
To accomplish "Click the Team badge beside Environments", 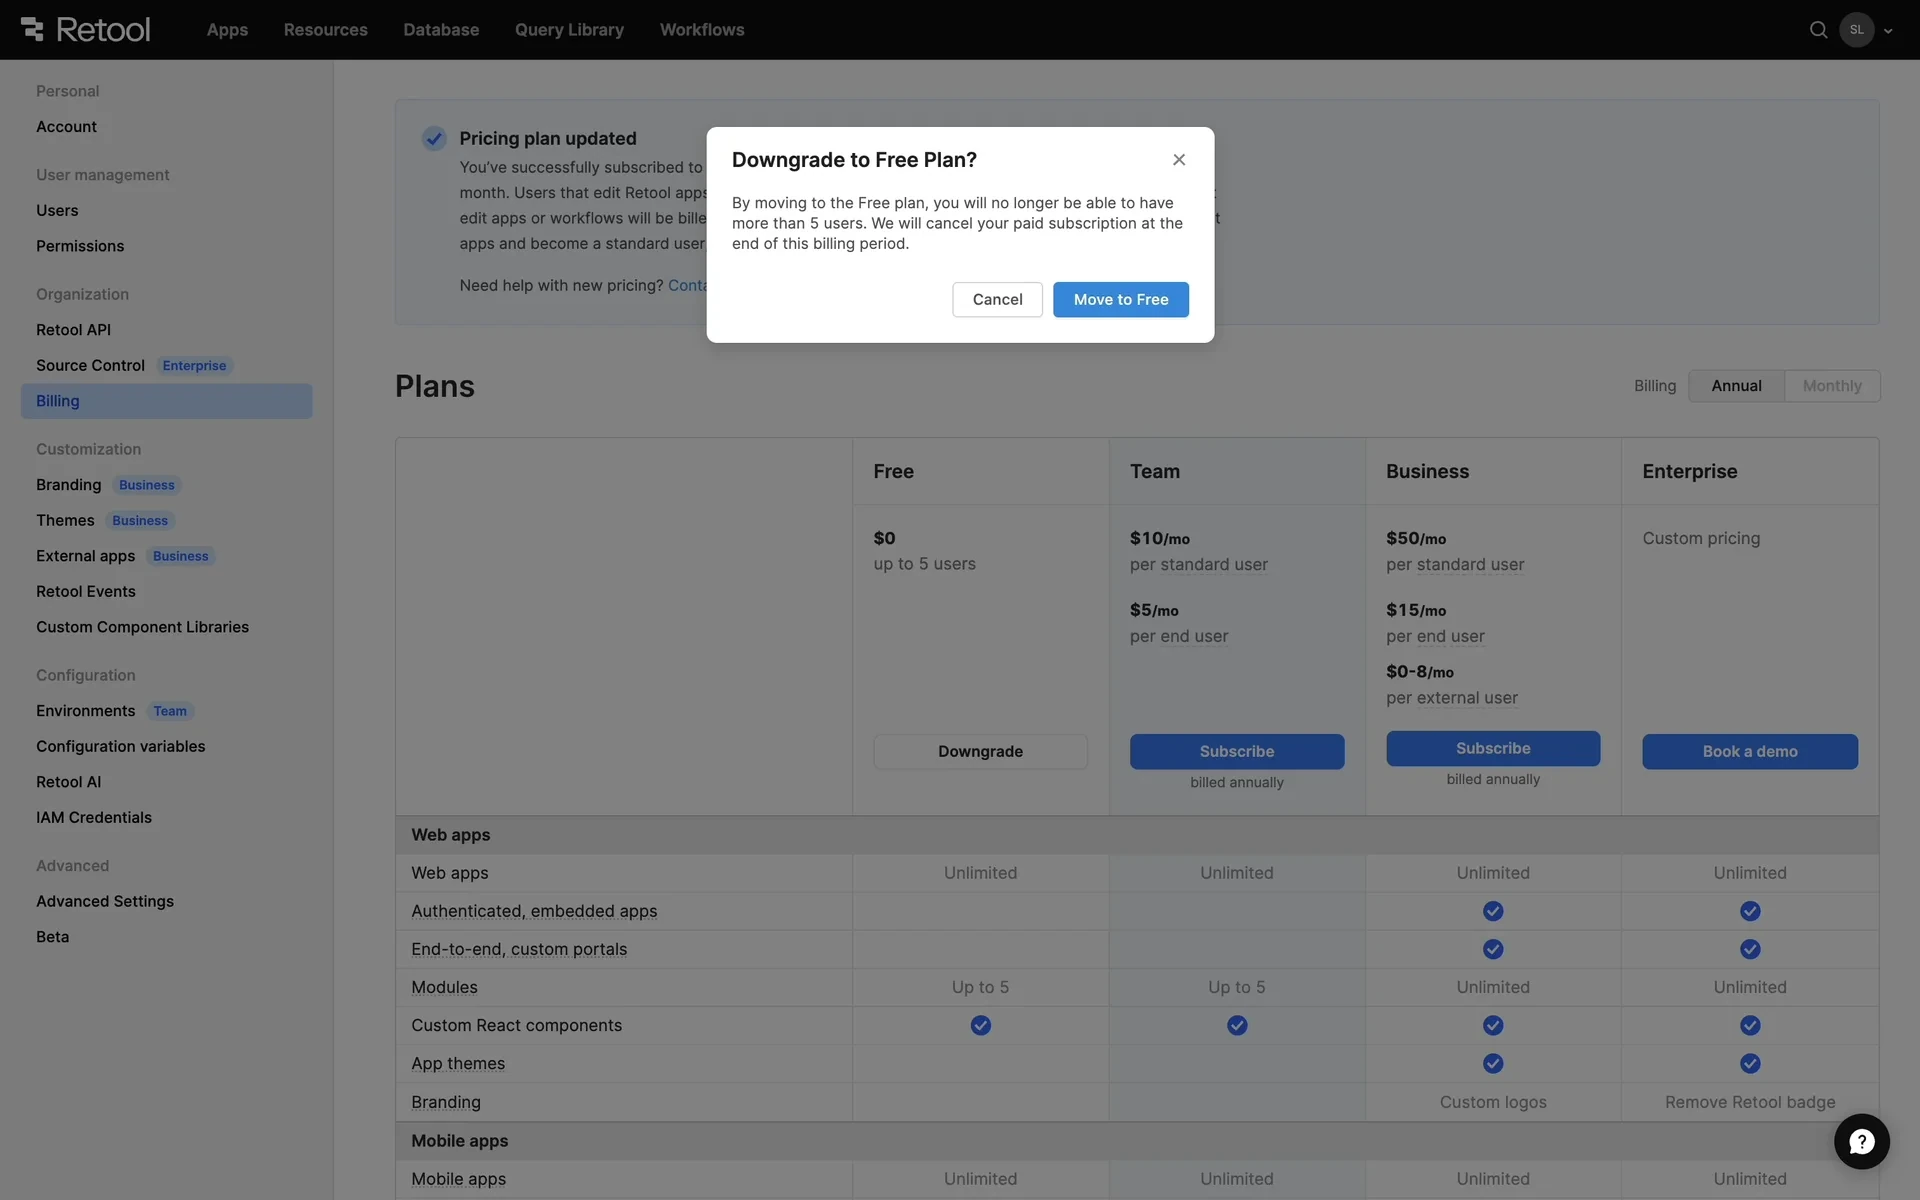I will [x=170, y=711].
